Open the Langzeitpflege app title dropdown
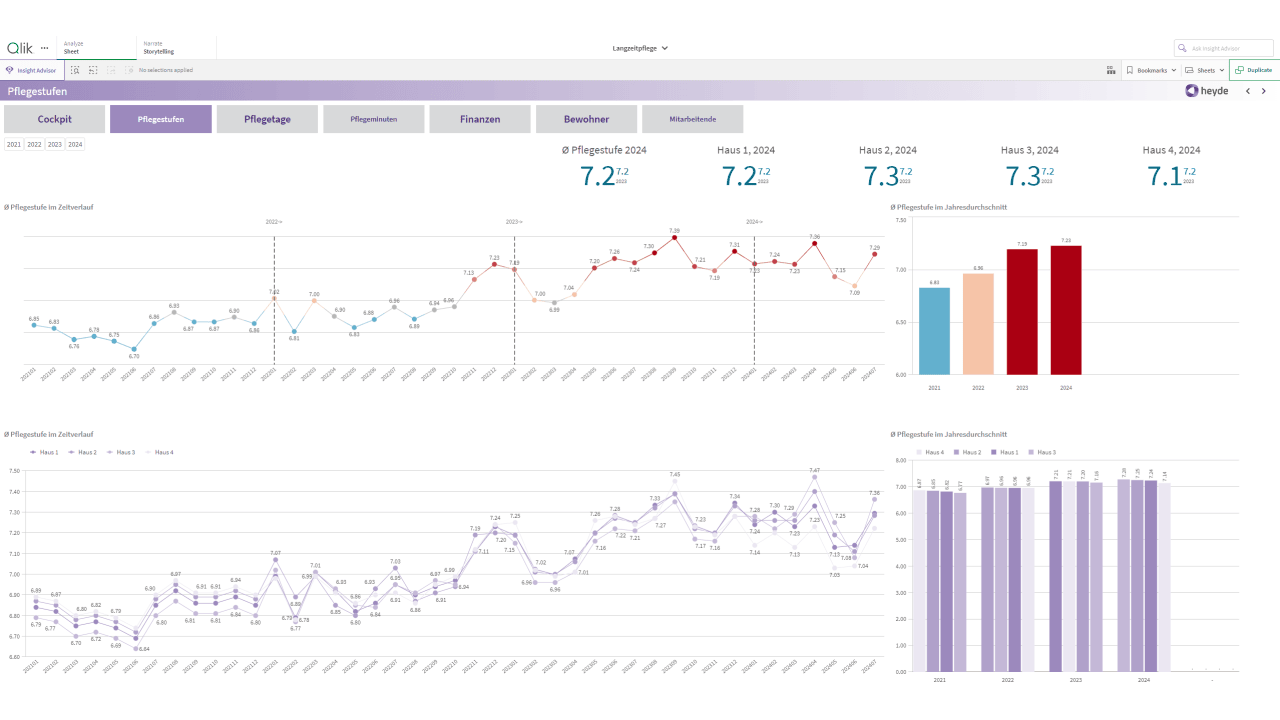Screen dimensions: 1280x720 coord(640,48)
